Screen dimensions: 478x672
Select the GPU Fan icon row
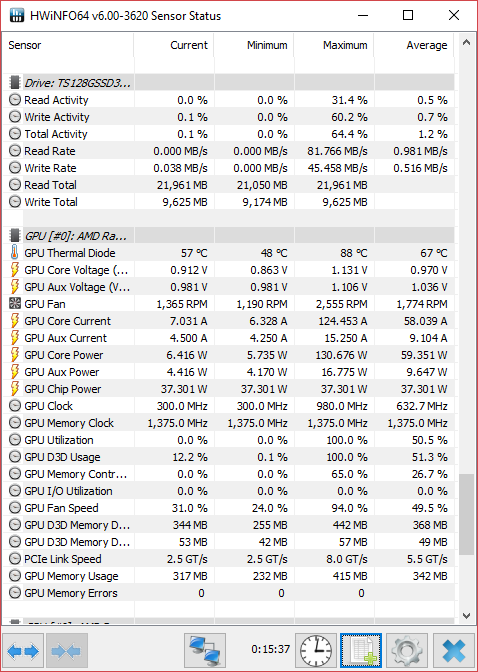(x=228, y=304)
